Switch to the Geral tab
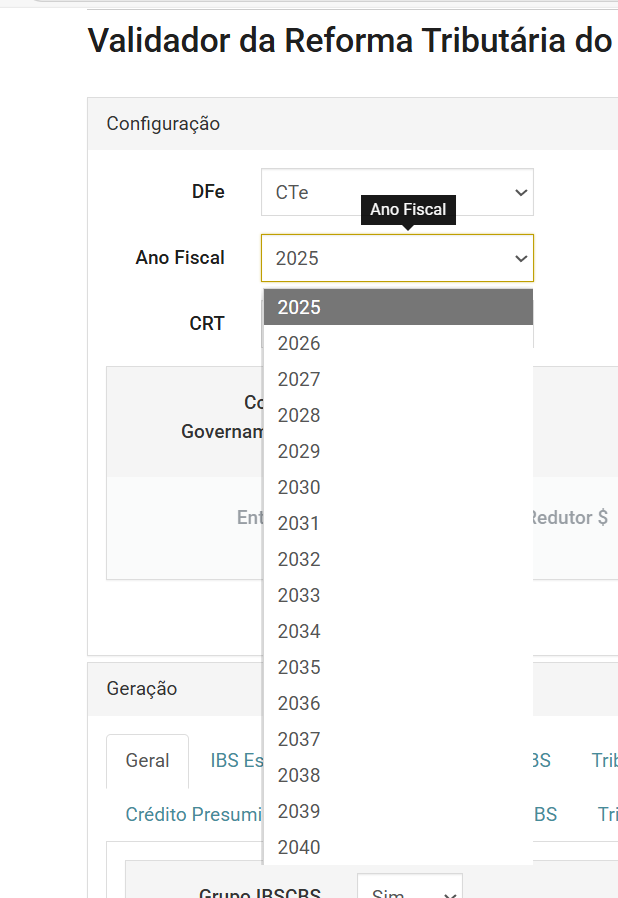618x898 pixels. click(x=147, y=761)
